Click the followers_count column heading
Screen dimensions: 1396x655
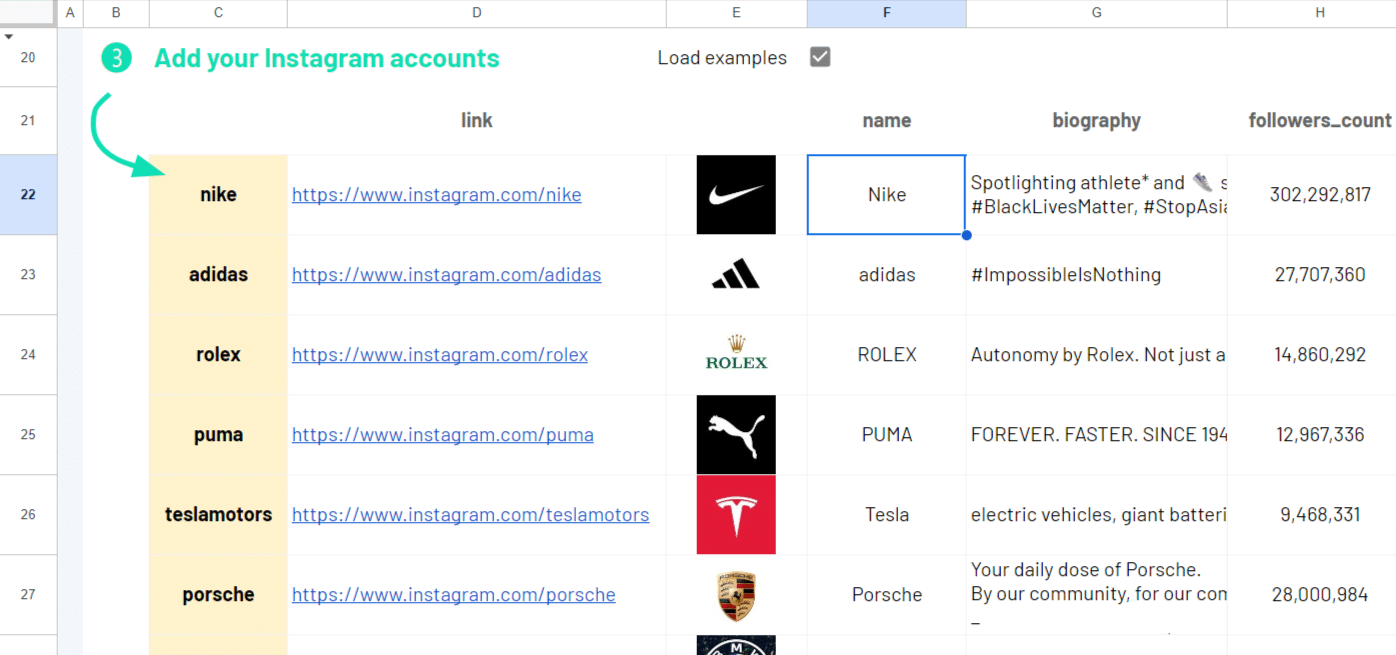[1319, 121]
